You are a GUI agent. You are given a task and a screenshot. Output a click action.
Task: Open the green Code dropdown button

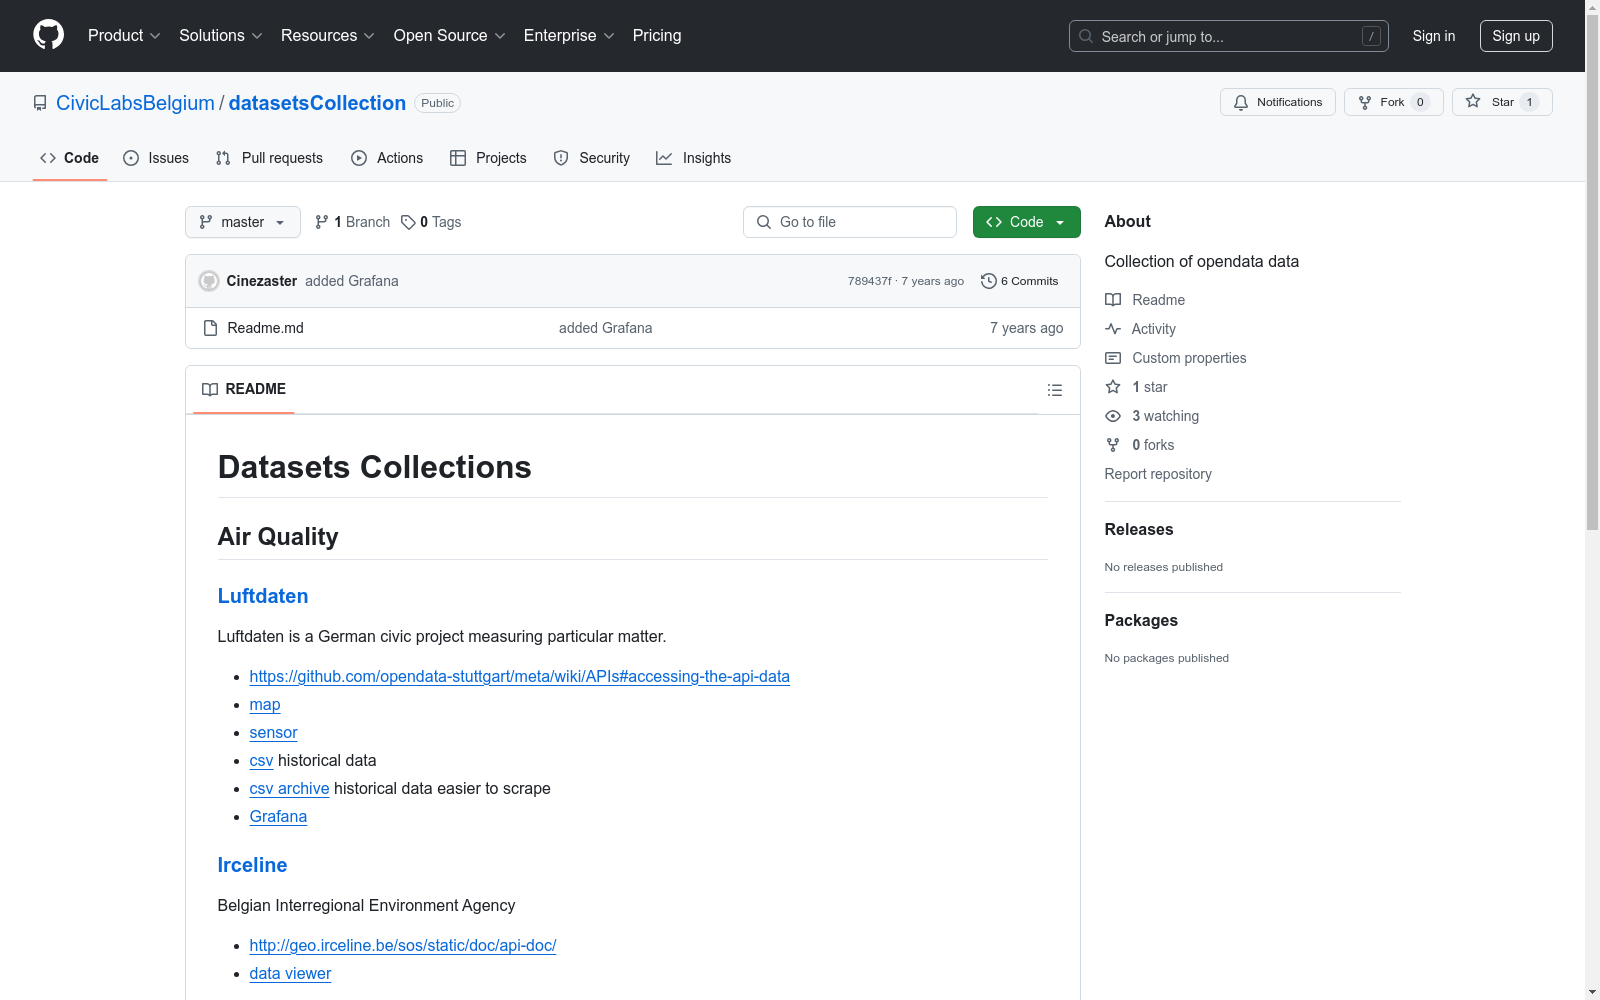pyautogui.click(x=1026, y=222)
